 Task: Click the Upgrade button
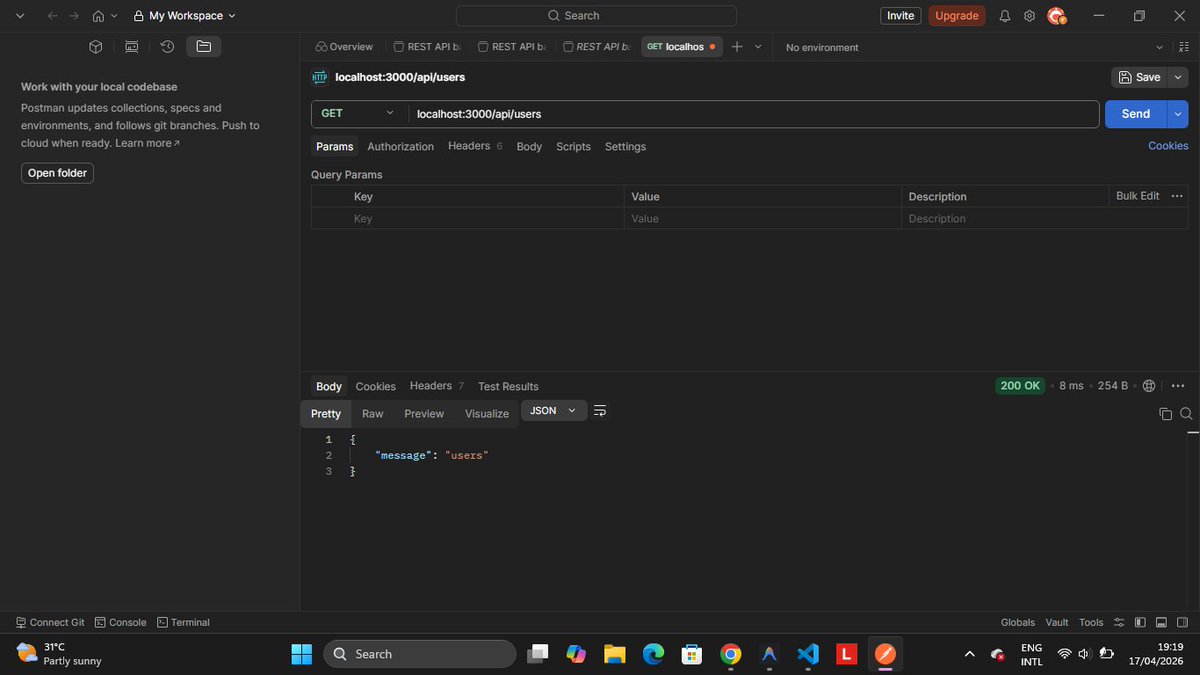(957, 16)
